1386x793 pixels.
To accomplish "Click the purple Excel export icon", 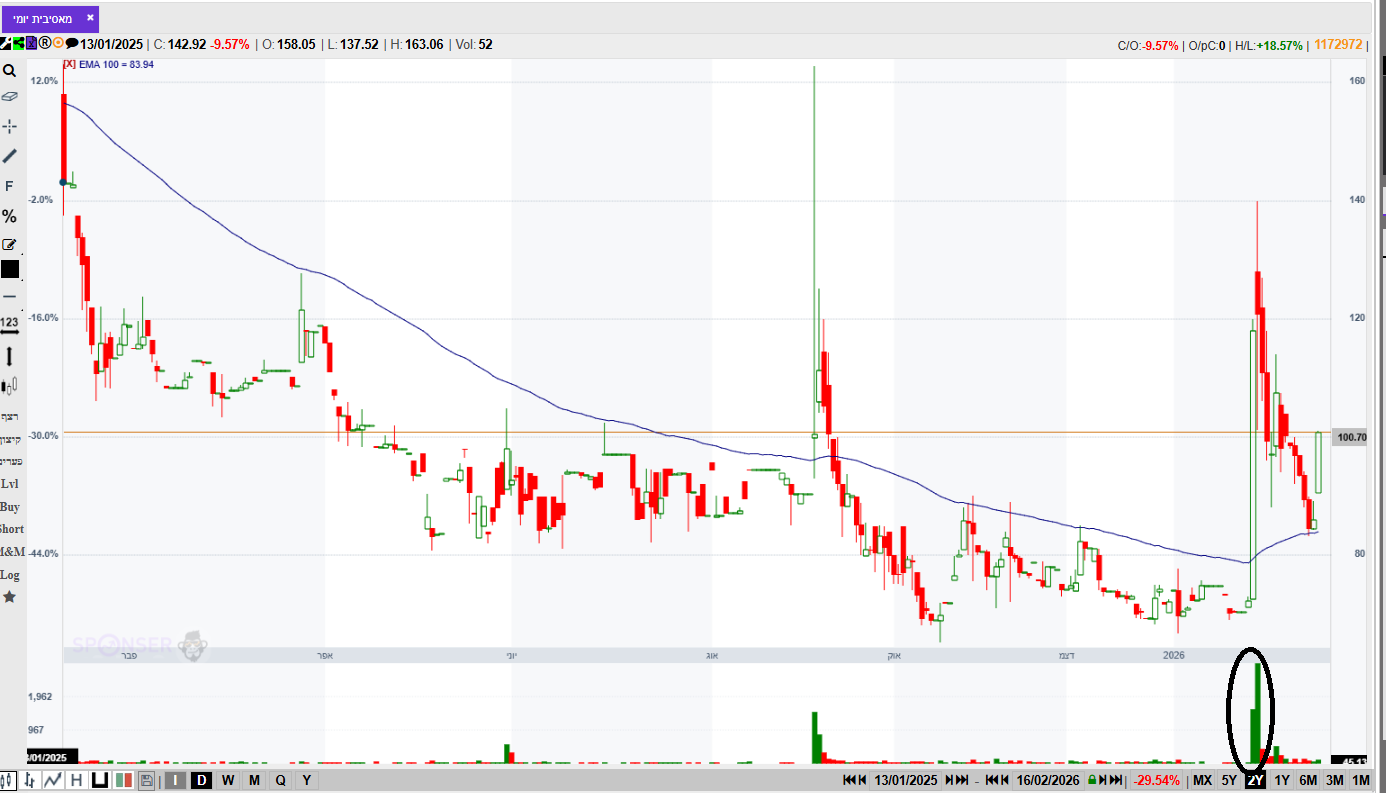I will 32,44.
